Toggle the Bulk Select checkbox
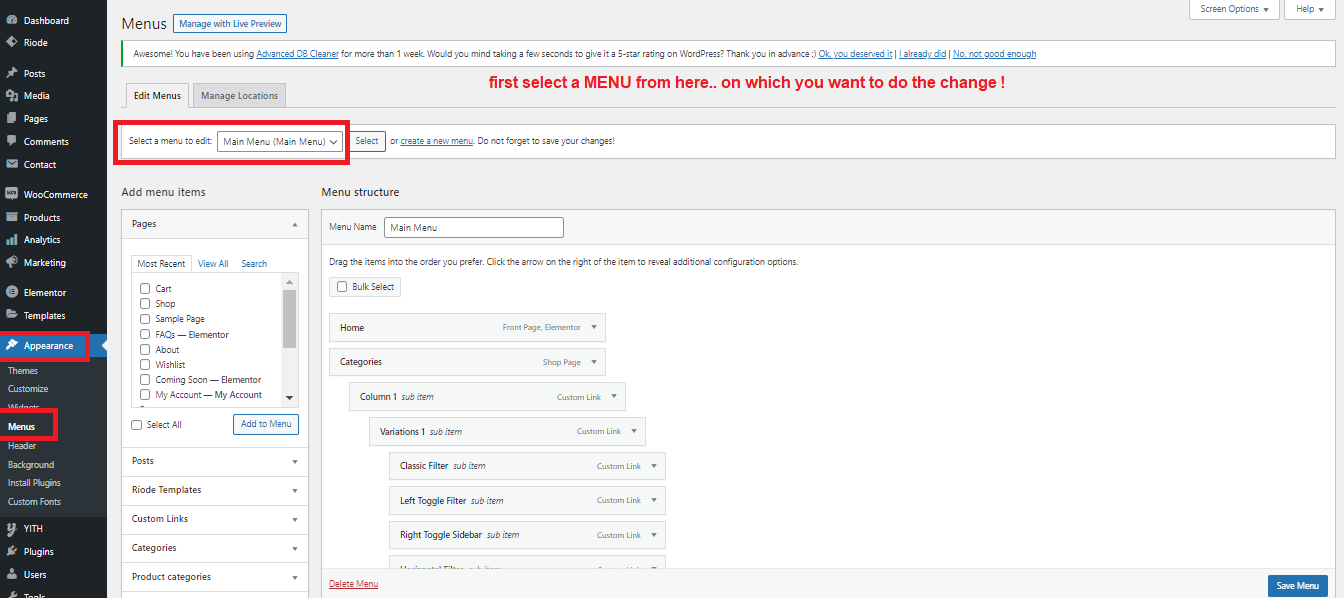 pos(342,286)
